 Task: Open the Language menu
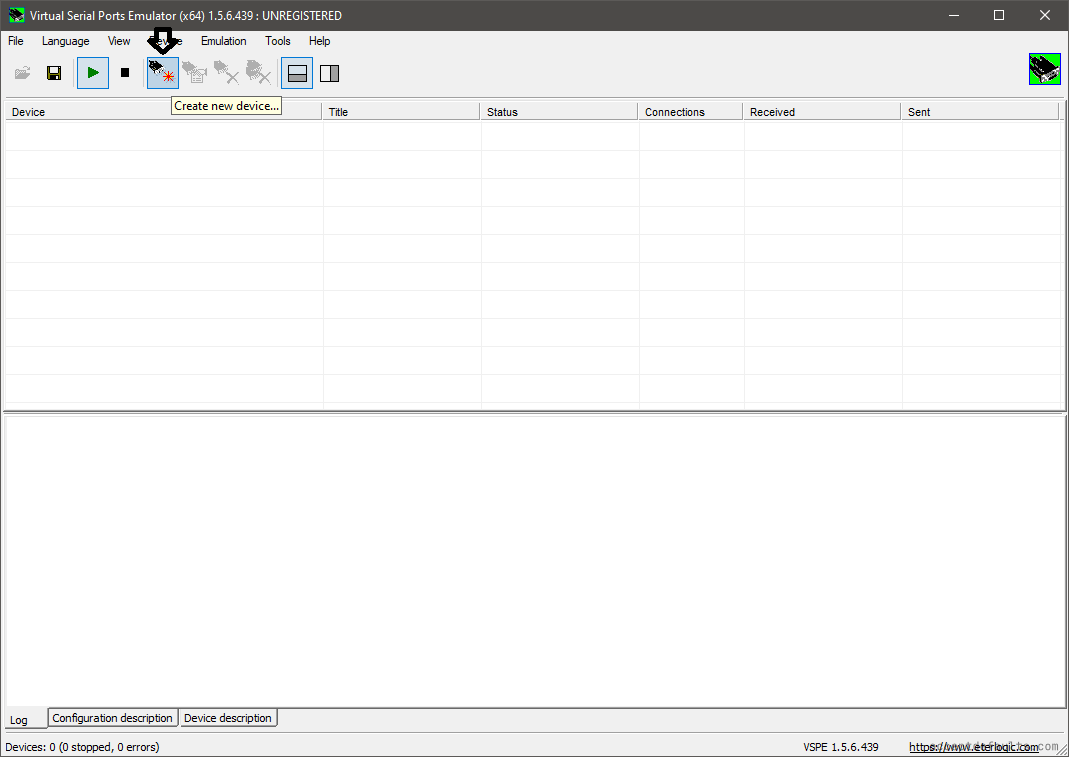tap(65, 41)
